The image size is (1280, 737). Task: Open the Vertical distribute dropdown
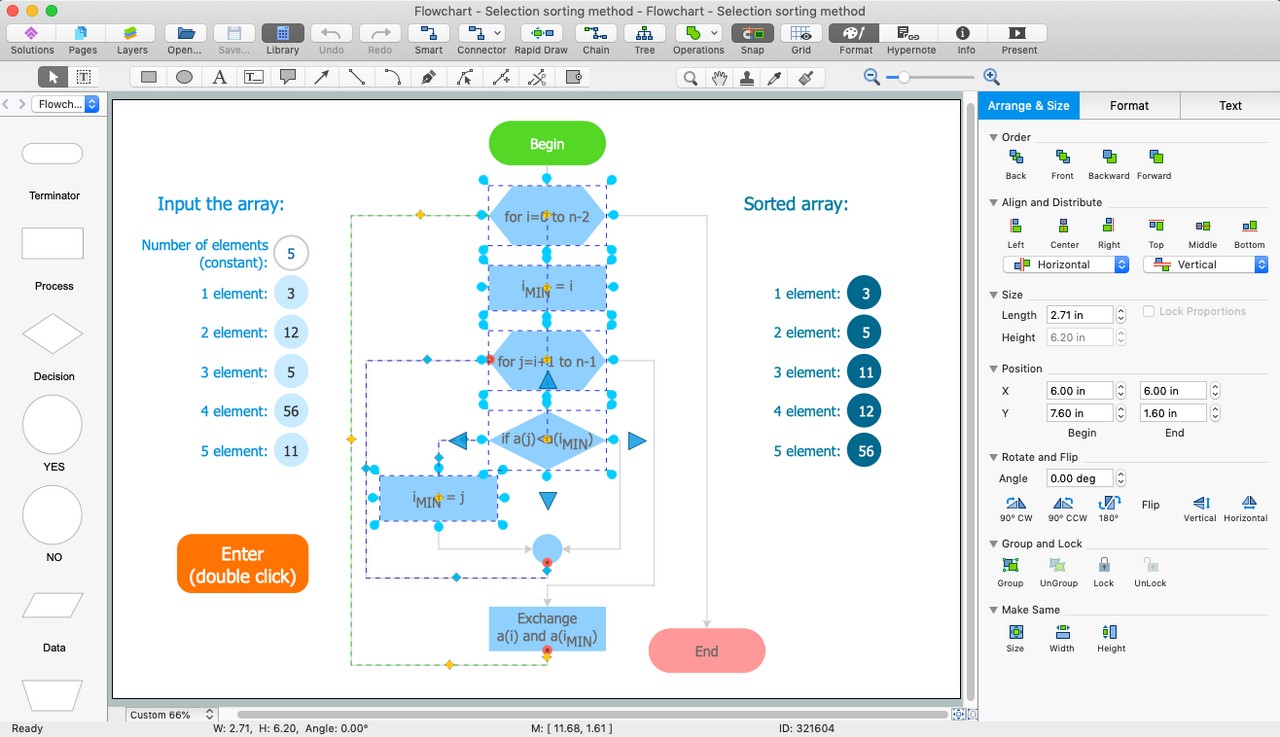click(x=1205, y=265)
